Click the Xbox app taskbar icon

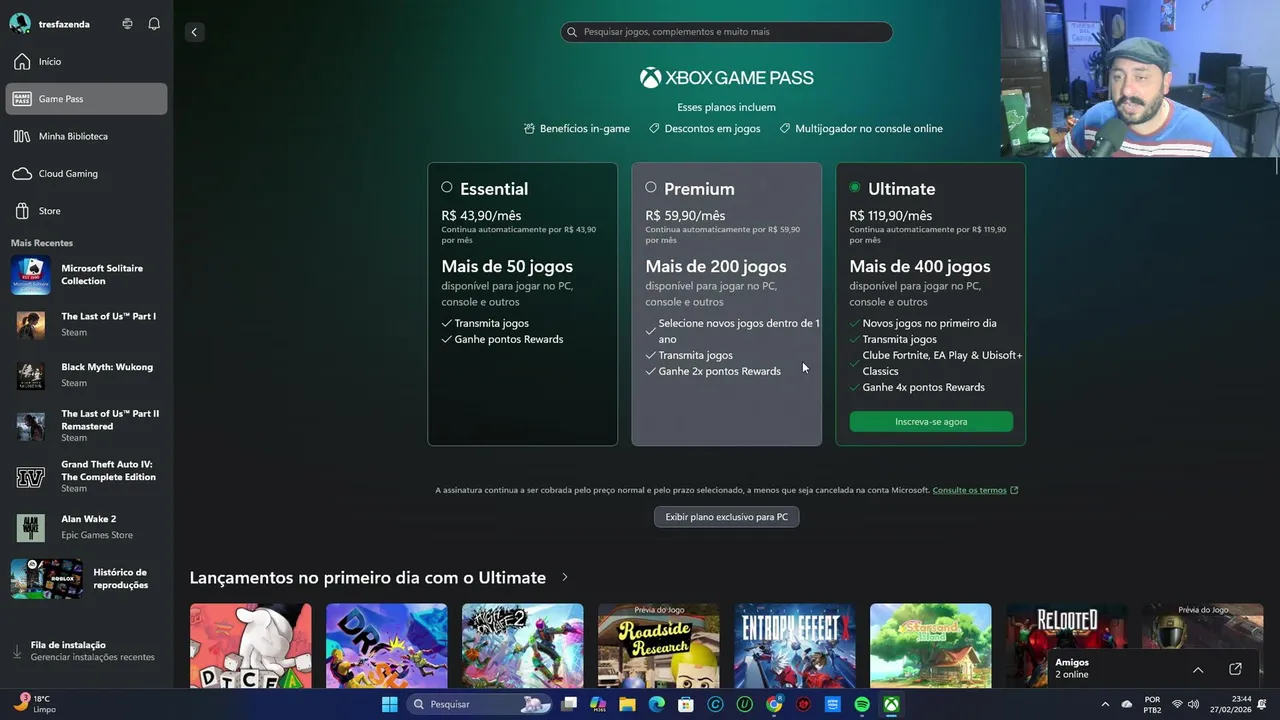[x=891, y=704]
